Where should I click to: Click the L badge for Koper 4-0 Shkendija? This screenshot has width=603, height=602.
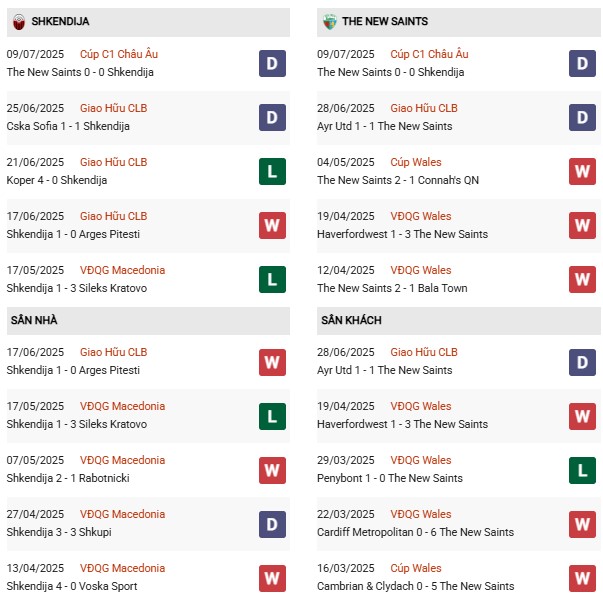pos(271,172)
